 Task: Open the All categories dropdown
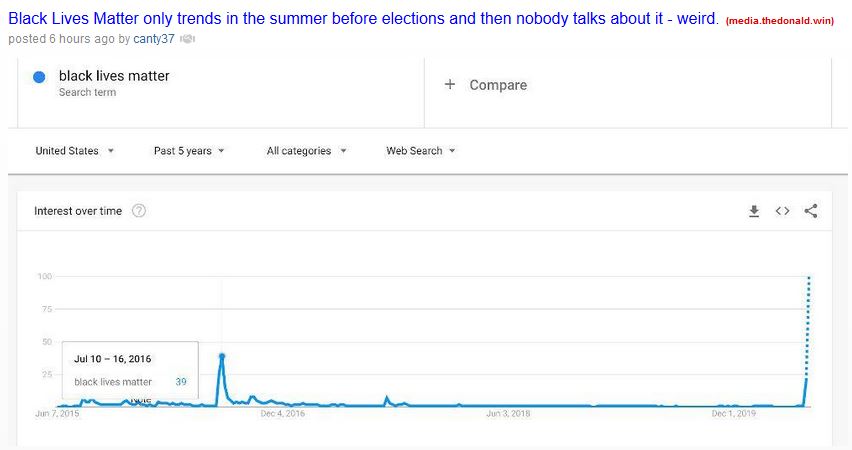click(x=306, y=151)
